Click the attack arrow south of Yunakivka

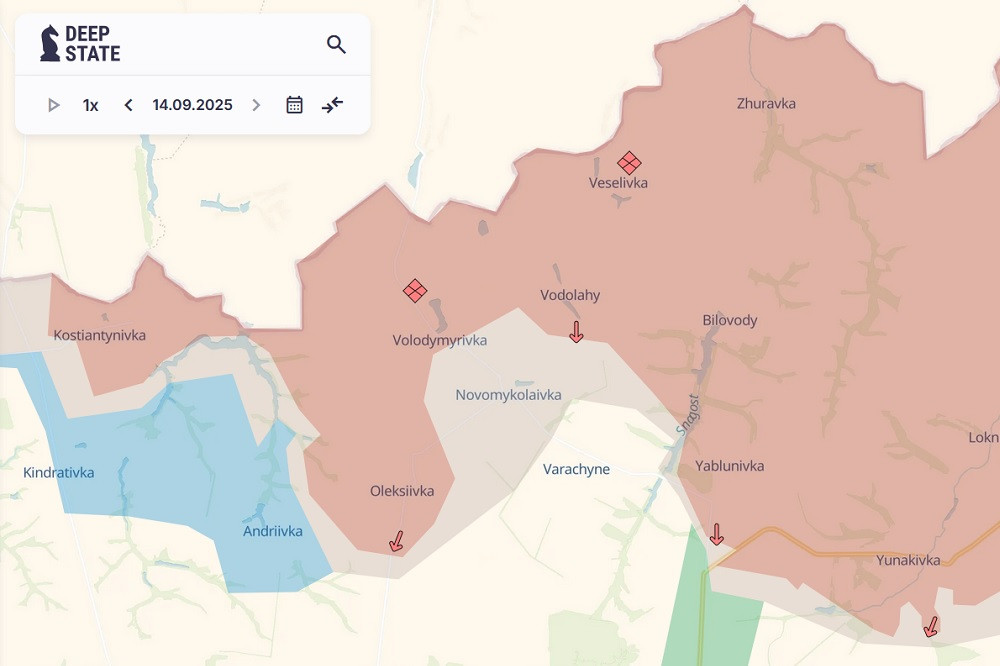(x=930, y=627)
